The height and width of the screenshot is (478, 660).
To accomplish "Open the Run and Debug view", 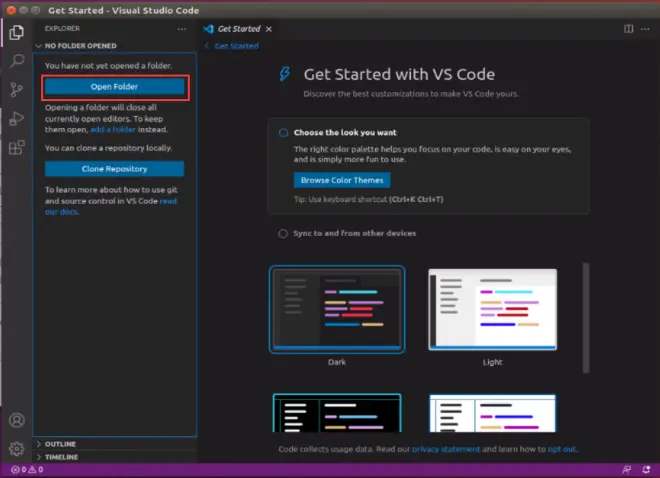I will pyautogui.click(x=17, y=119).
